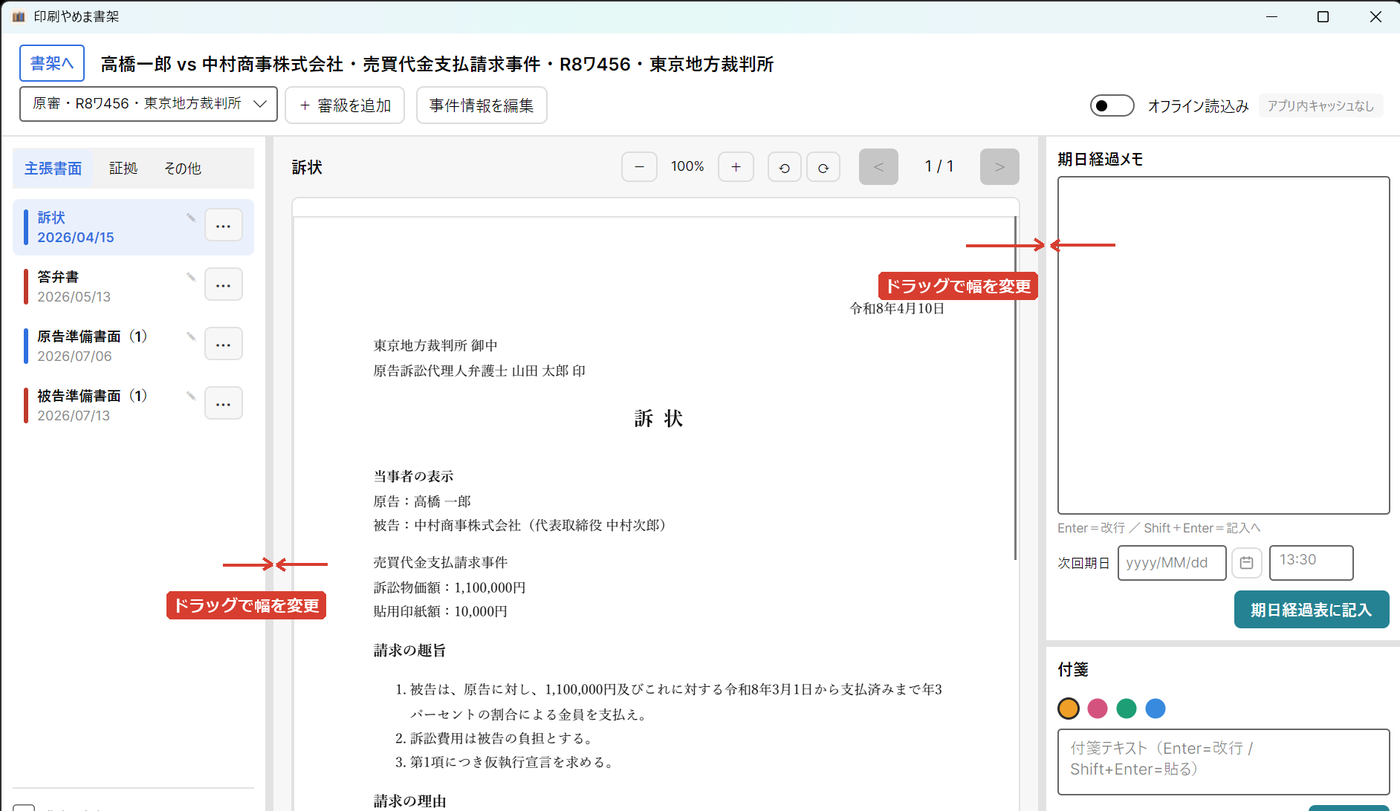Click the 貼用印紙額：10,000円 line
Image resolution: width=1400 pixels, height=811 pixels.
tap(440, 611)
